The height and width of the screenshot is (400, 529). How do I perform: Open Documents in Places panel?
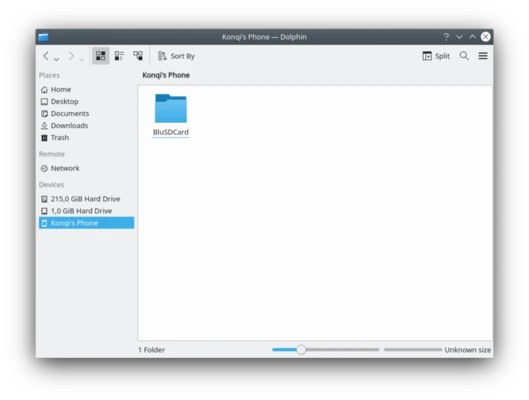point(86,114)
